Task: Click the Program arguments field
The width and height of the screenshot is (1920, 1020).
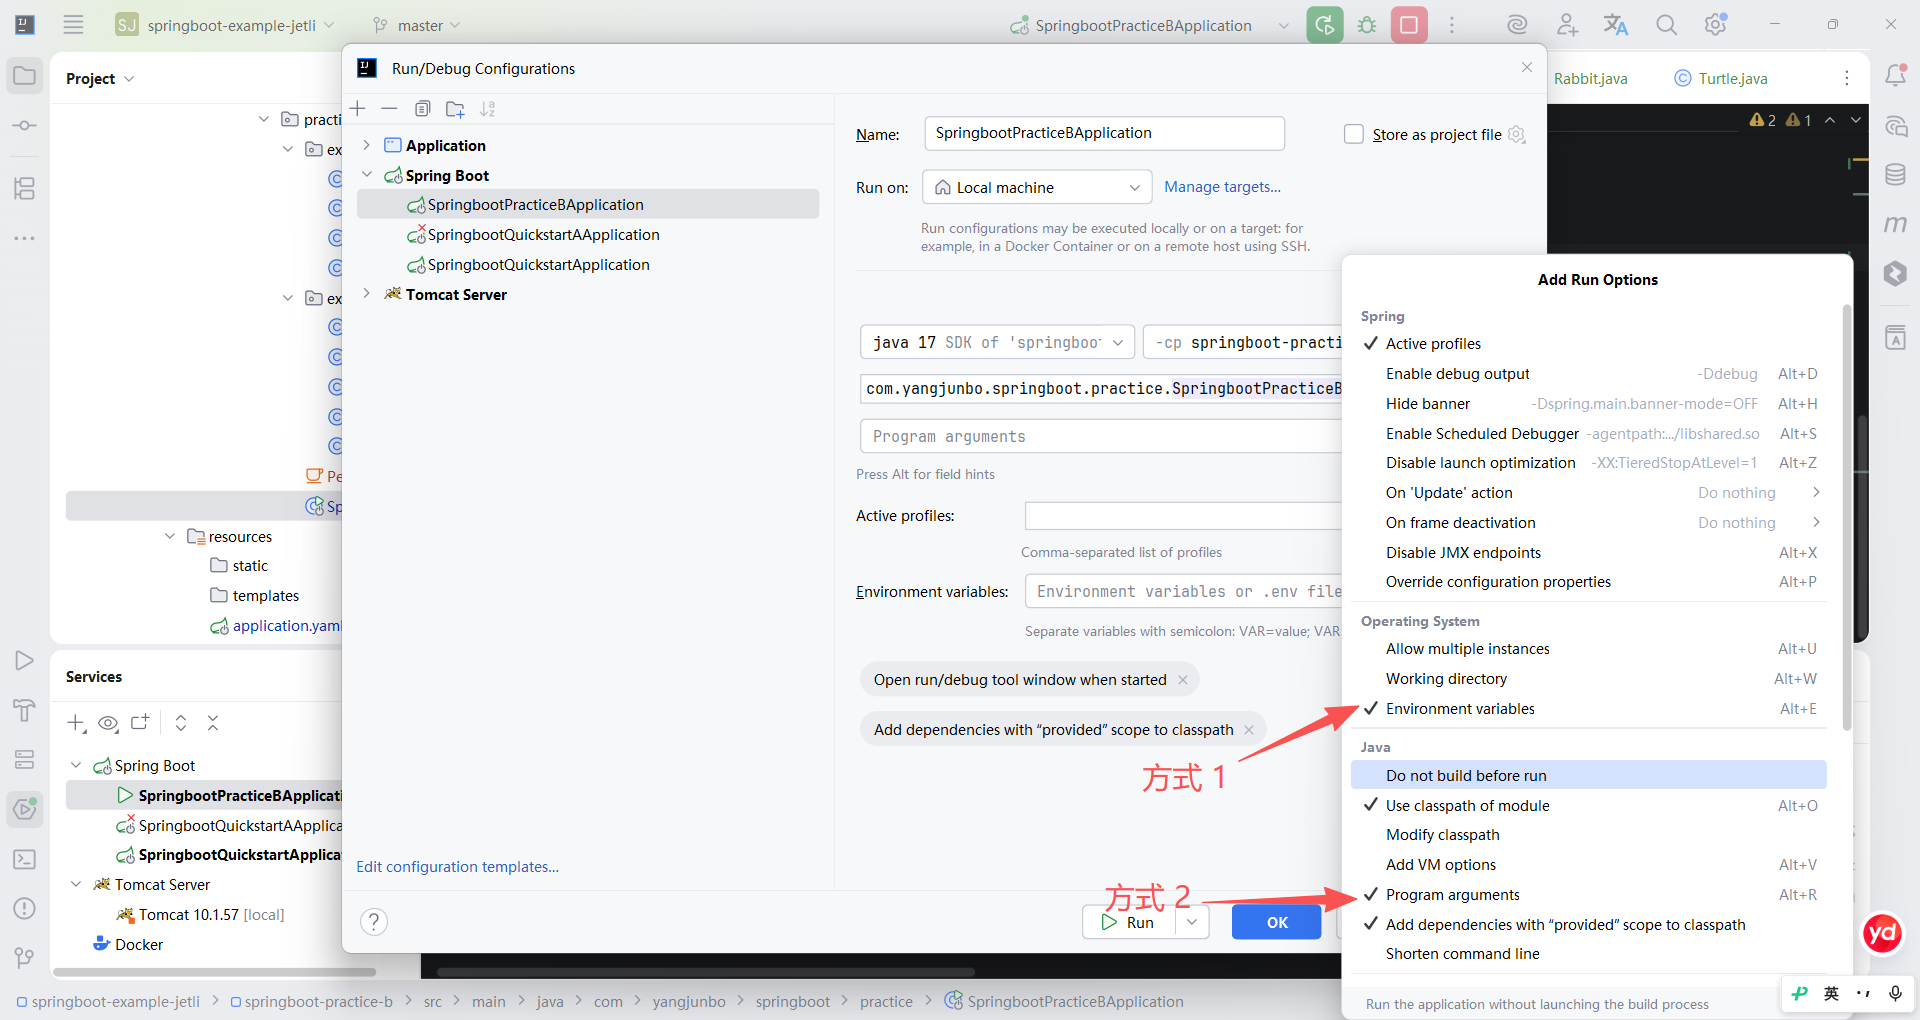Action: (1100, 436)
